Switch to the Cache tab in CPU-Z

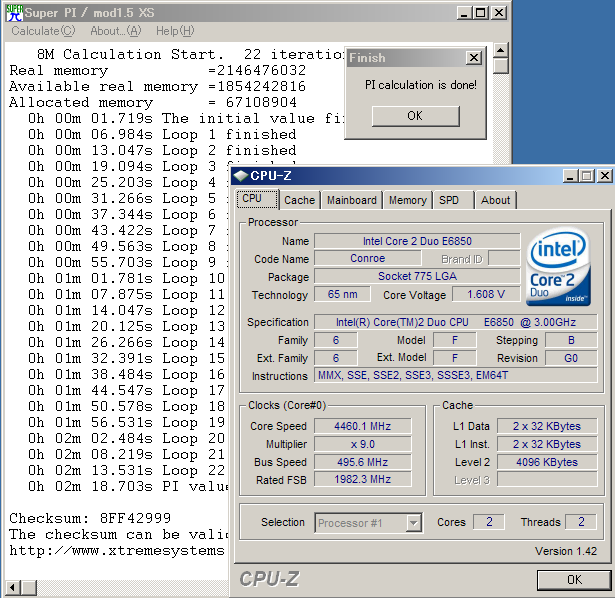[300, 200]
